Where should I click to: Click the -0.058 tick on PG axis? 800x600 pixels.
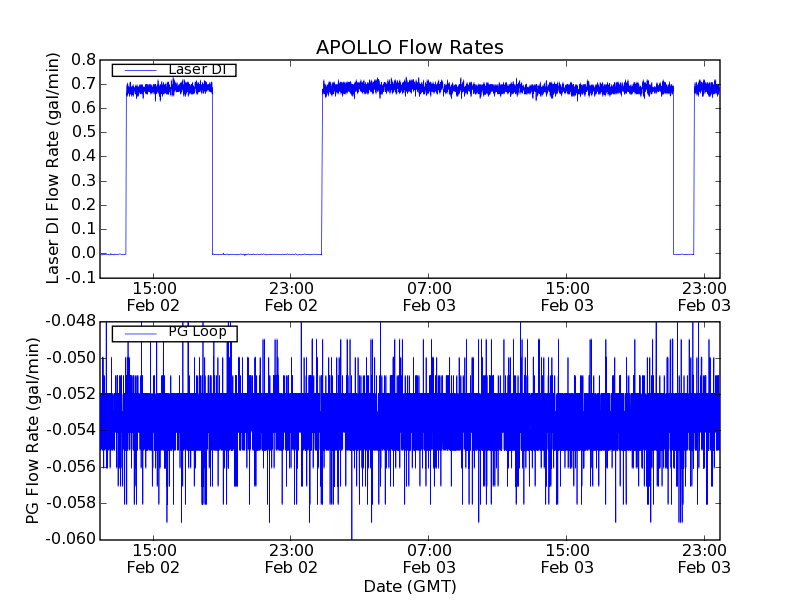tap(71, 503)
